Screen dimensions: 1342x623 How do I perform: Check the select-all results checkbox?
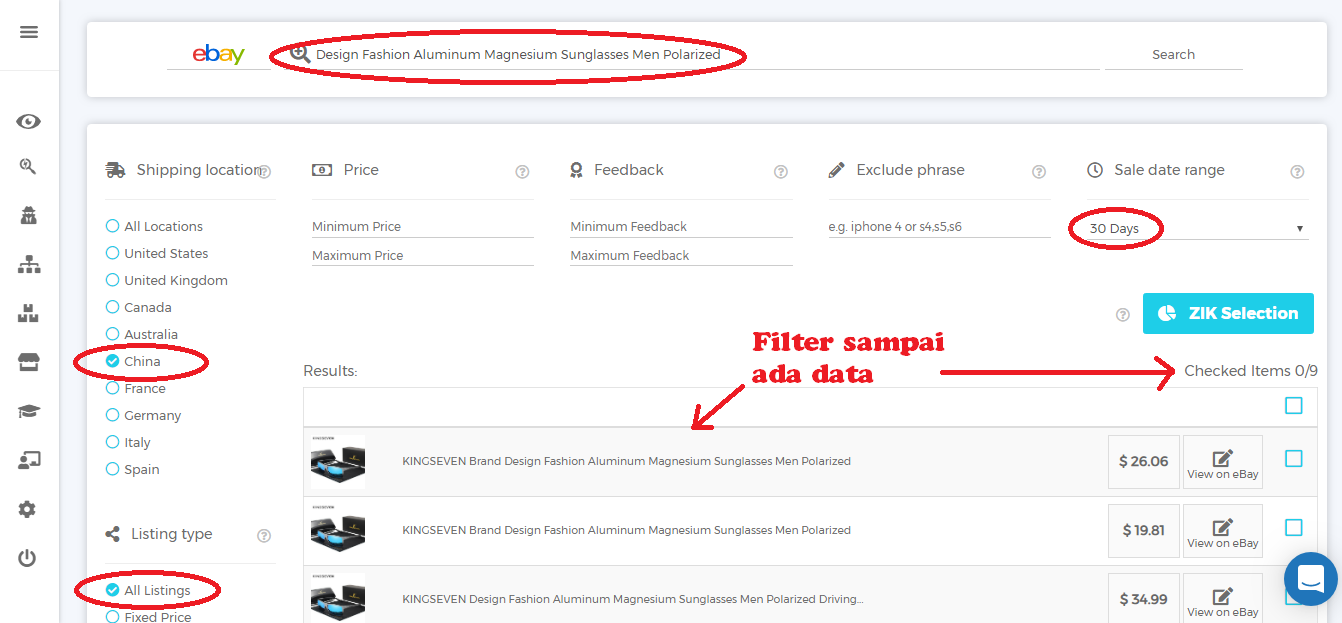[x=1294, y=406]
